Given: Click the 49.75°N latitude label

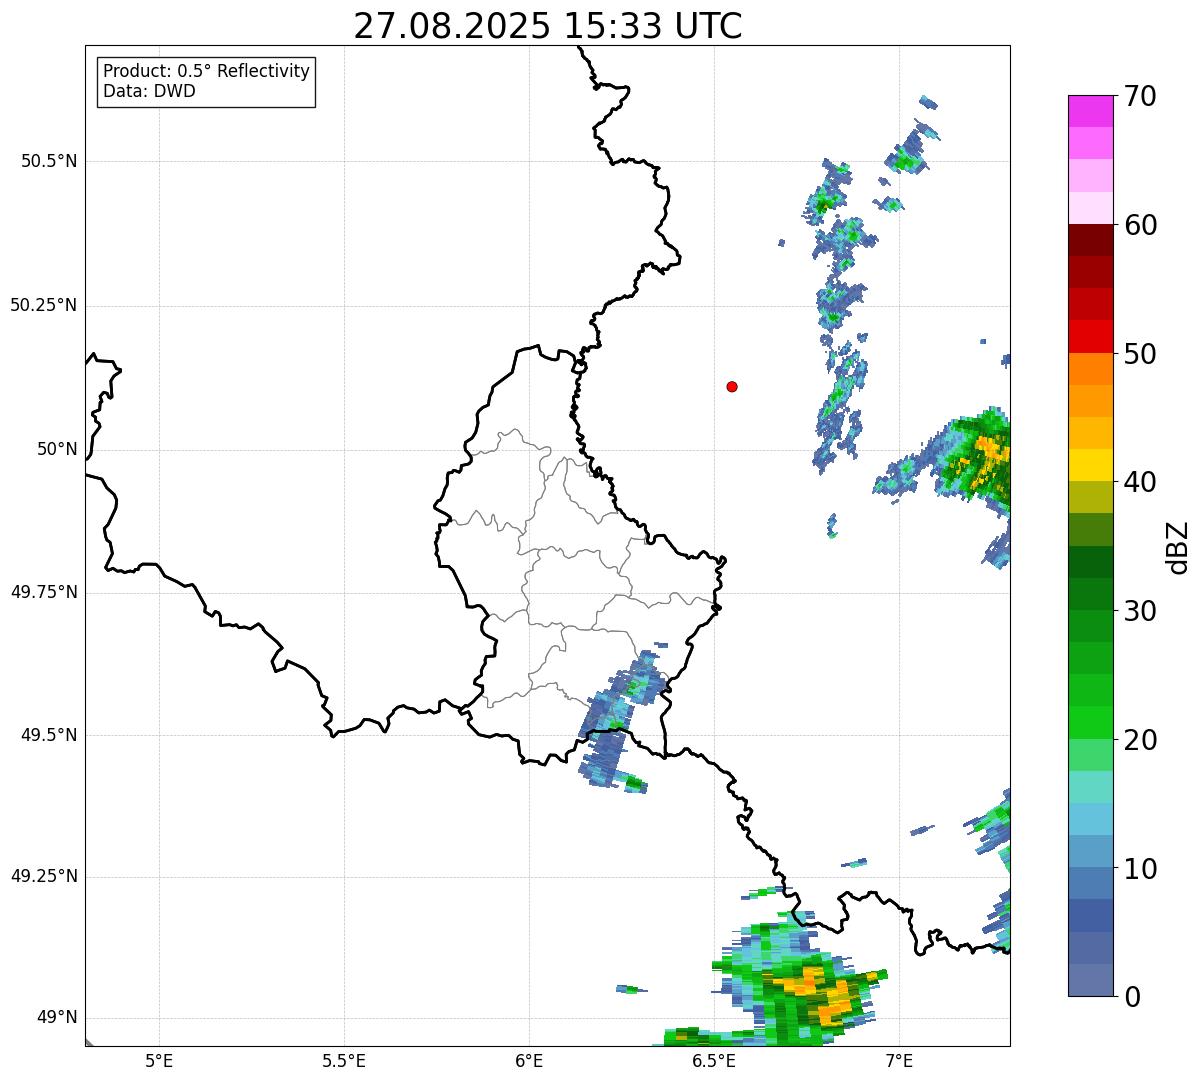Looking at the screenshot, I should coord(43,592).
